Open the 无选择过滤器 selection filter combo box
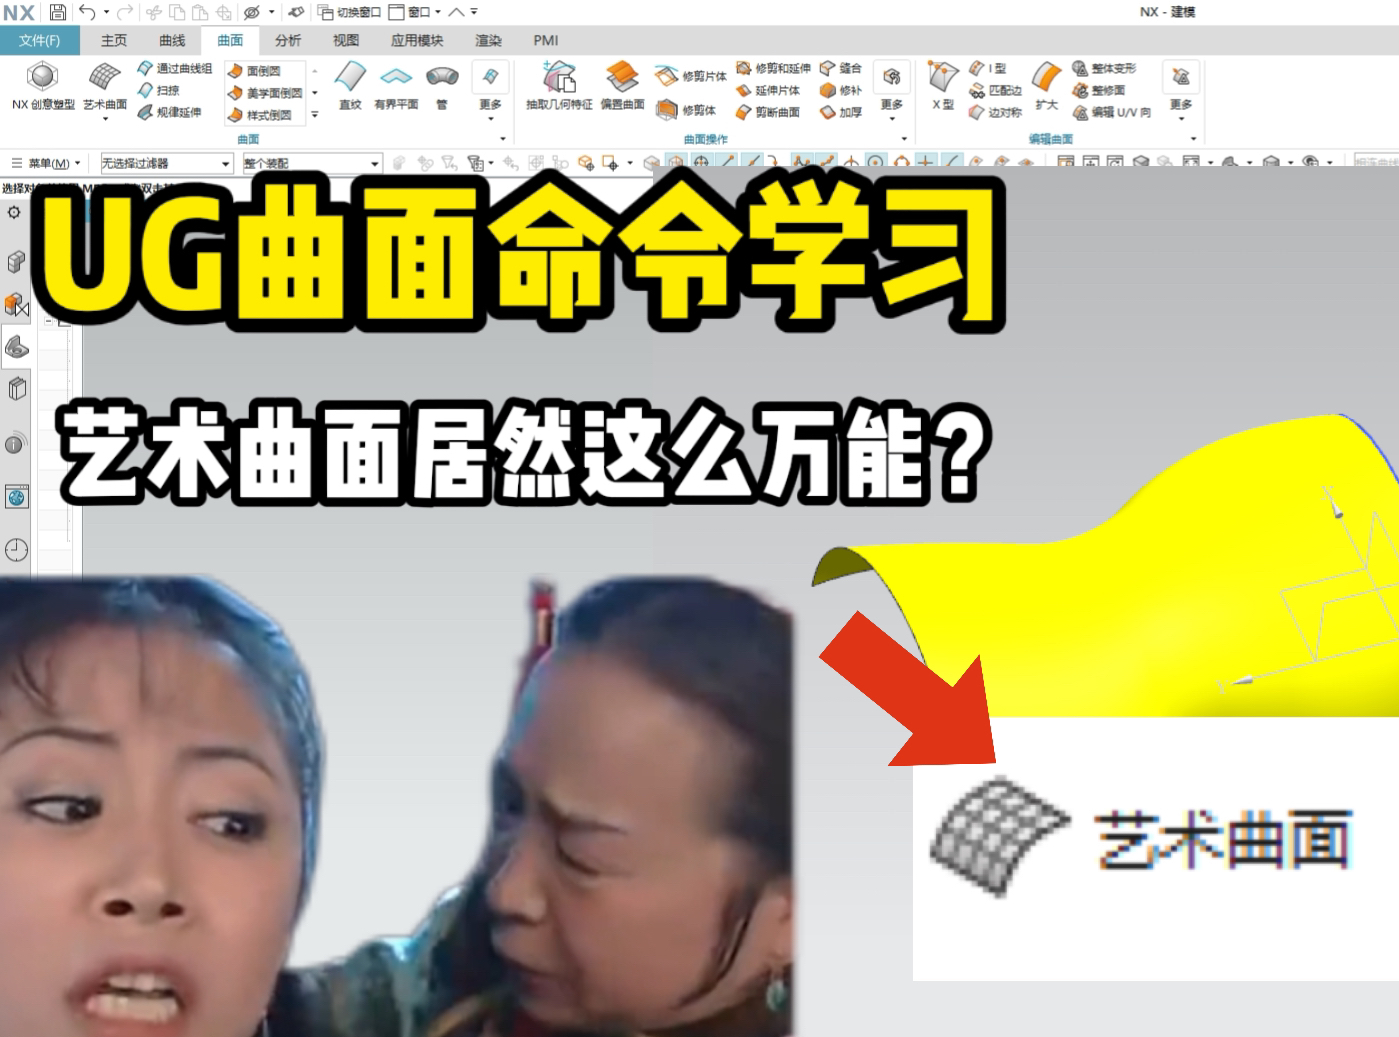Screen dimensions: 1399x1037 coord(166,163)
